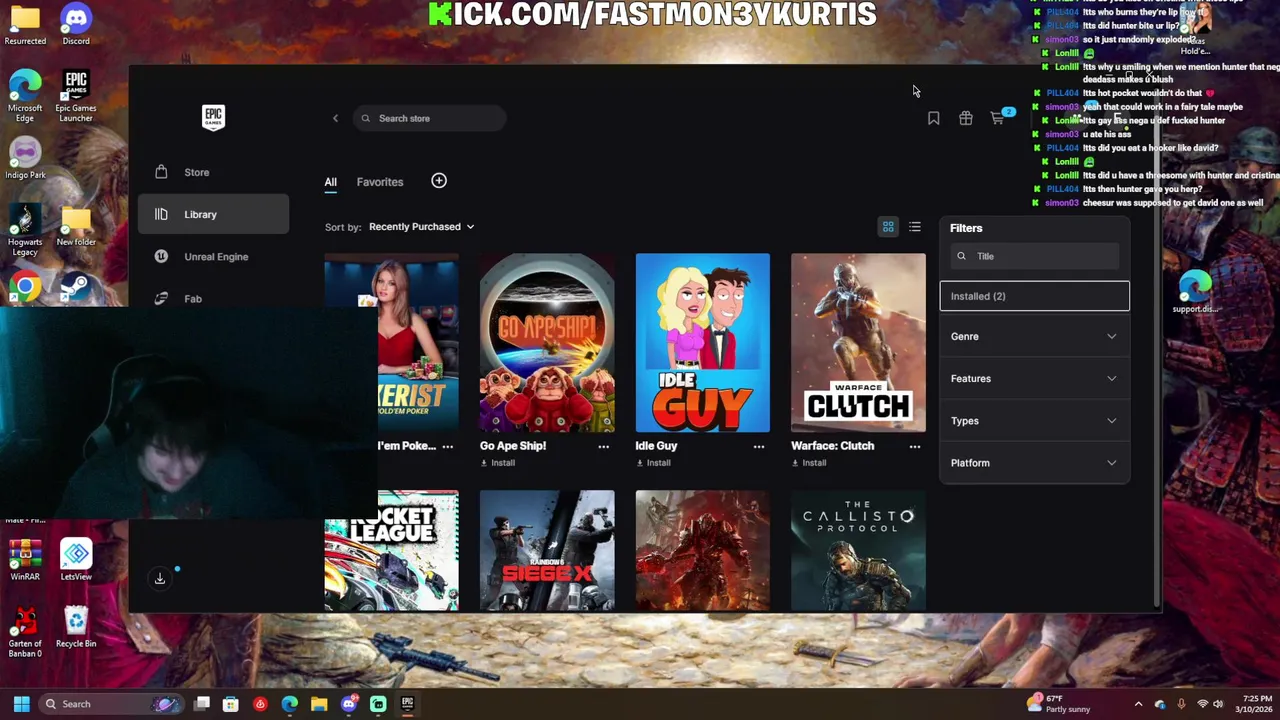This screenshot has width=1280, height=720.
Task: Open LetsView desktop shortcut
Action: tap(76, 560)
